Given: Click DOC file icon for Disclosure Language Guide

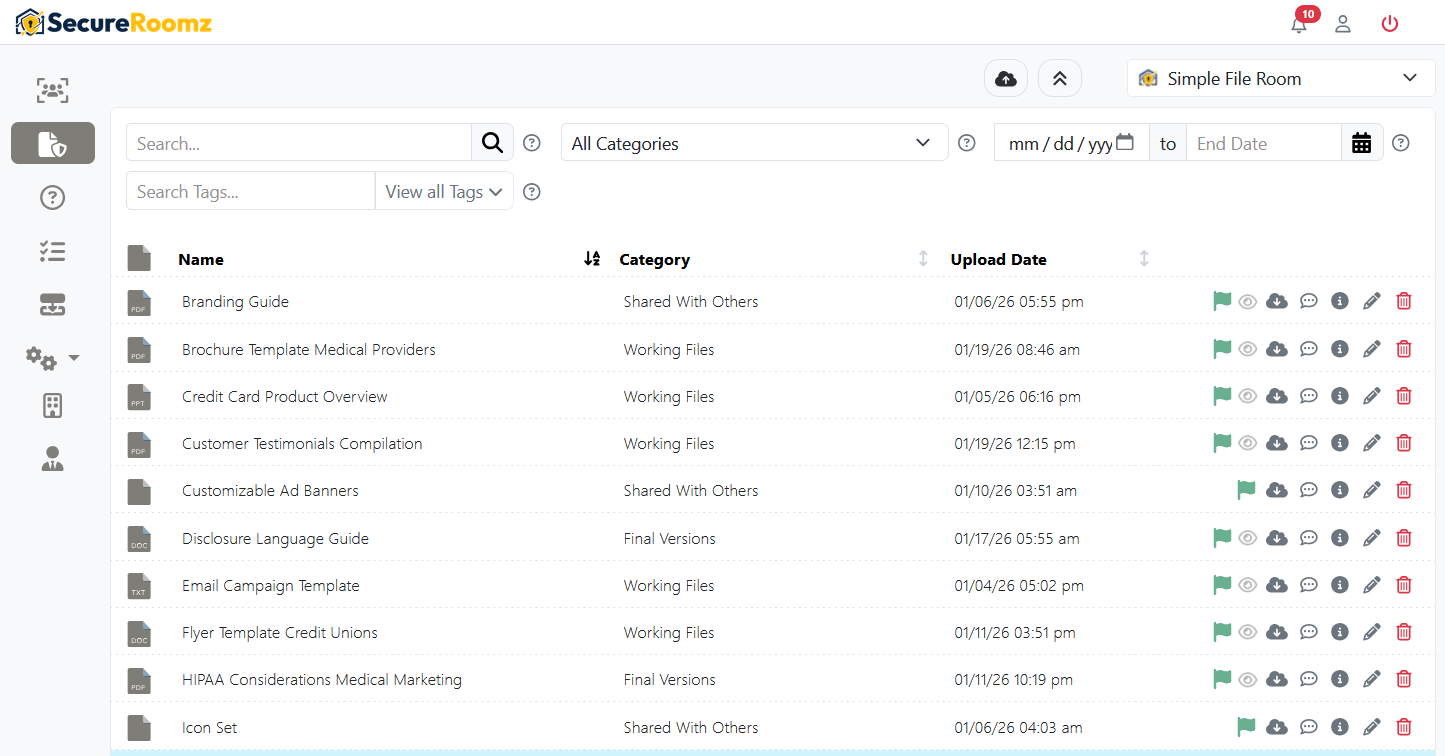Looking at the screenshot, I should [139, 539].
